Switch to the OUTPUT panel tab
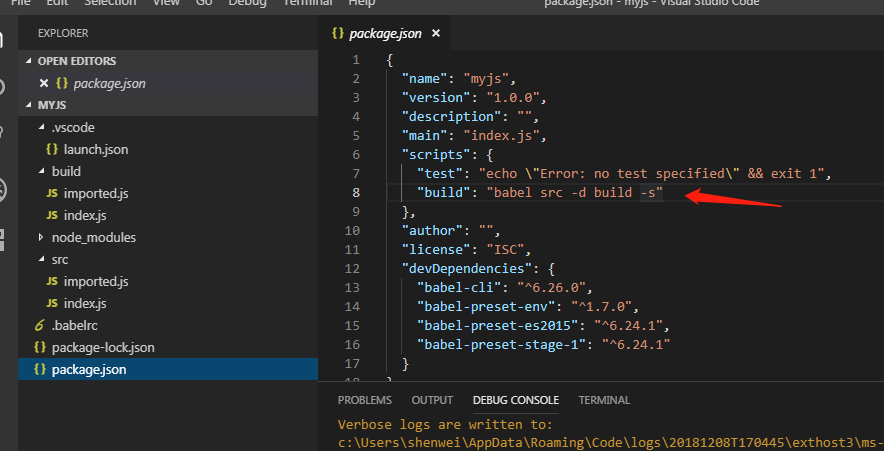 (432, 400)
